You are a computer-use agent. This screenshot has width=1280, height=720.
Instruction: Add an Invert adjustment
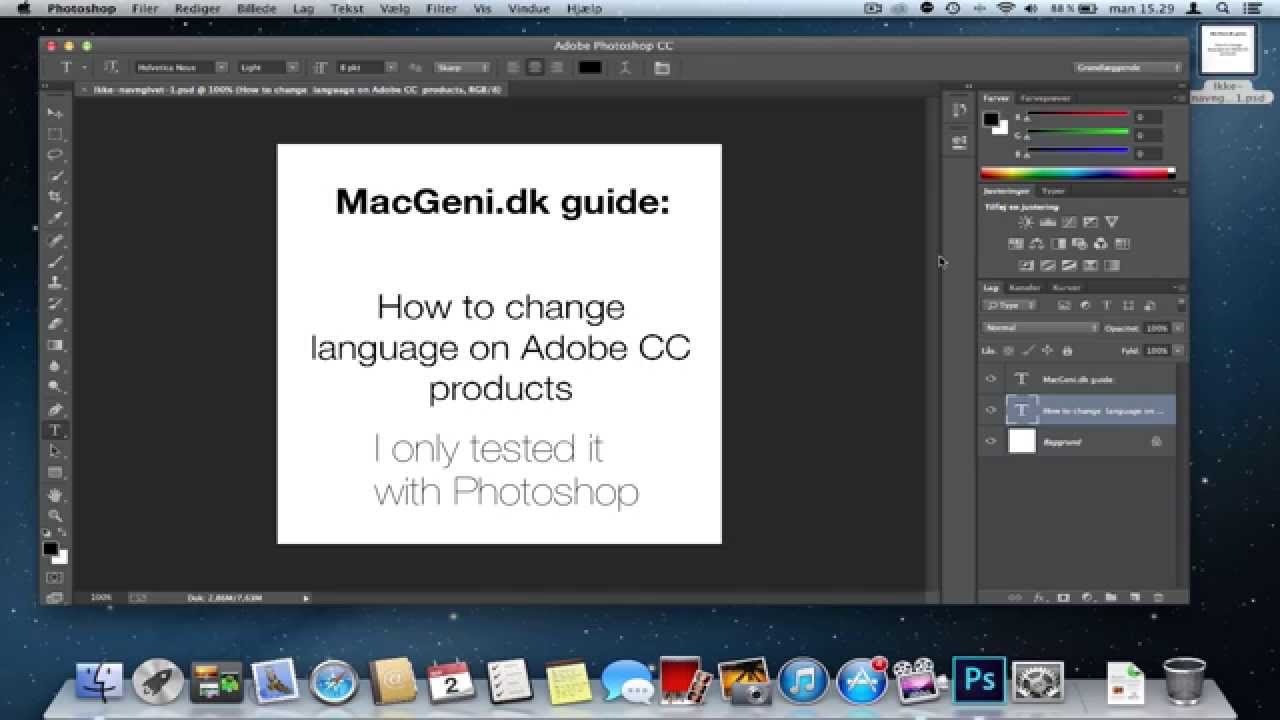click(1025, 266)
